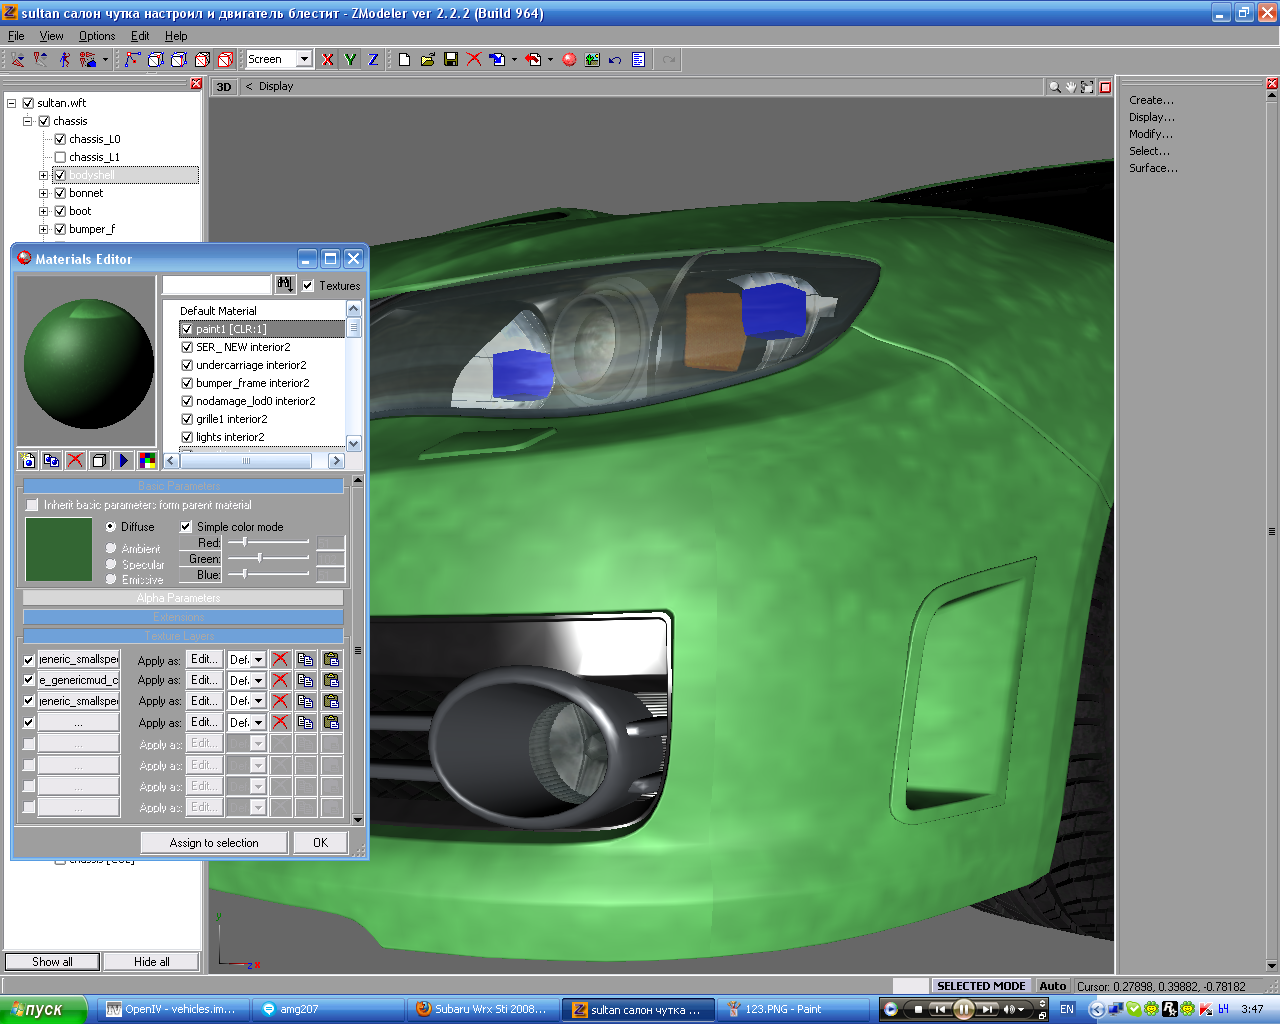Open the Options menu
The width and height of the screenshot is (1280, 1024).
(97, 36)
